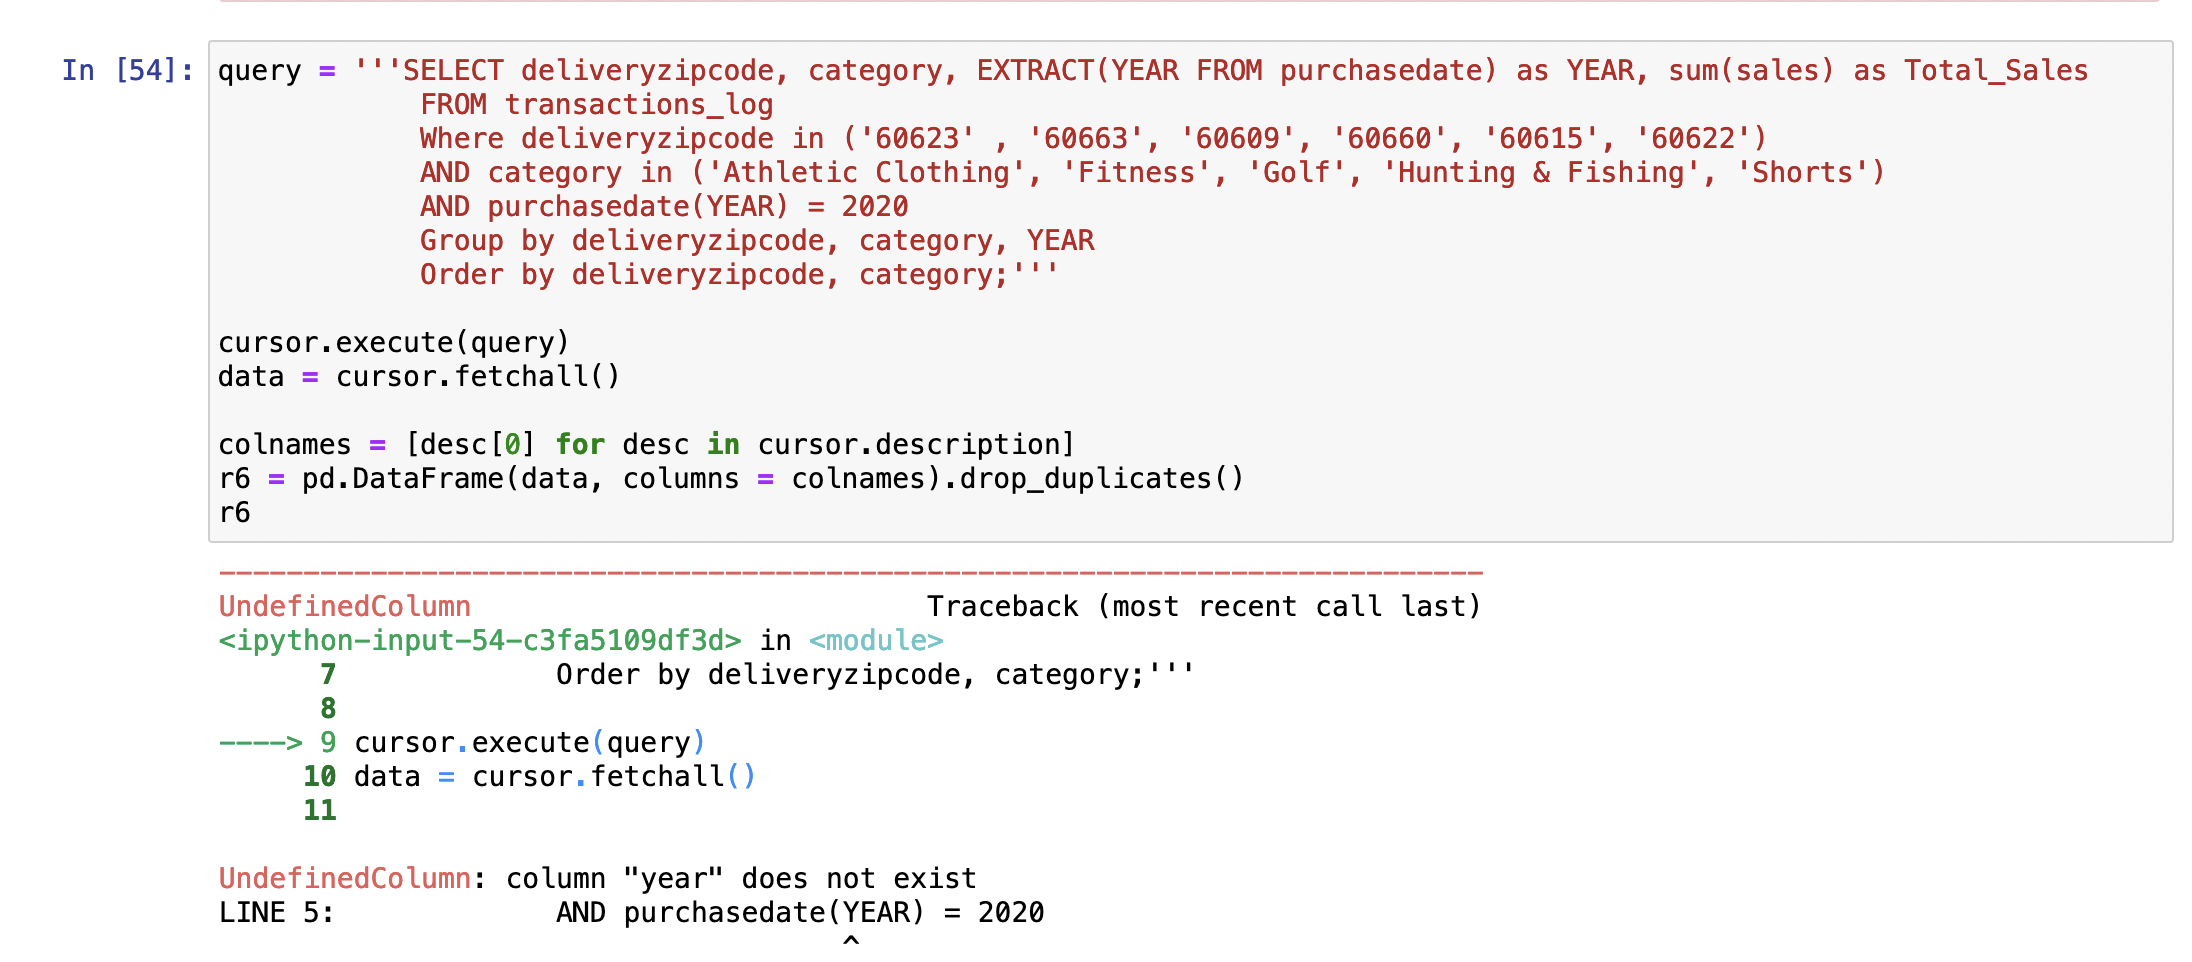
Task: Click the ipython-input-54-c3fa5109df3d traceback link
Action: click(x=475, y=640)
